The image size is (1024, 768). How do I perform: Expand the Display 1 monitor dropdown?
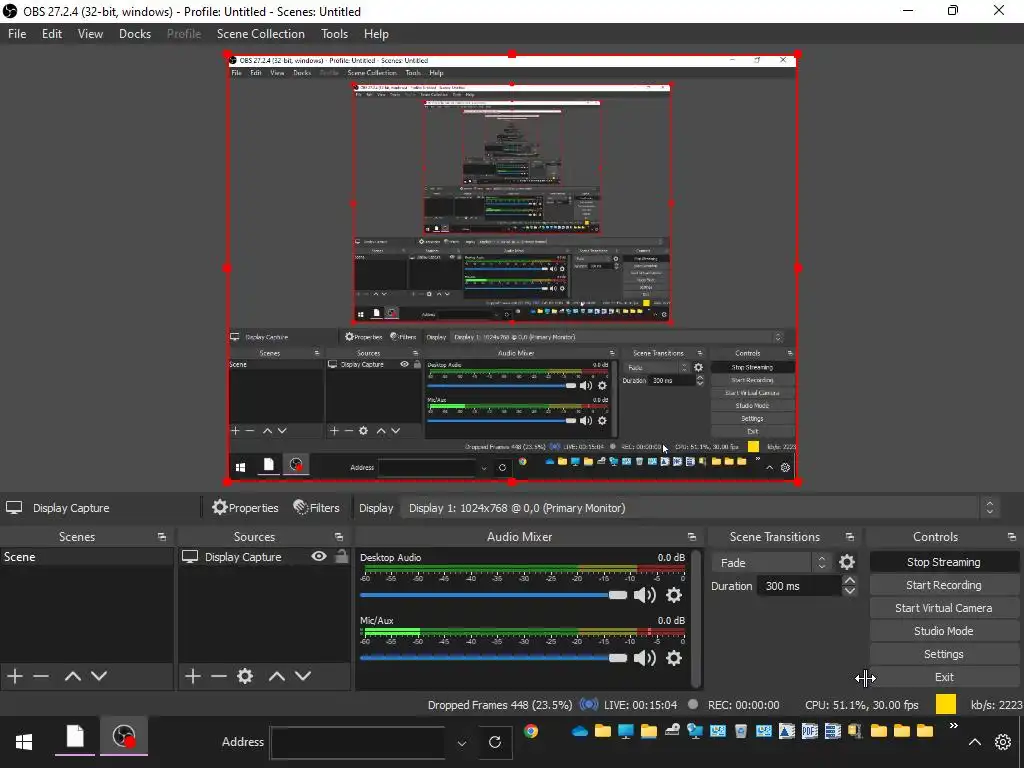point(699,507)
